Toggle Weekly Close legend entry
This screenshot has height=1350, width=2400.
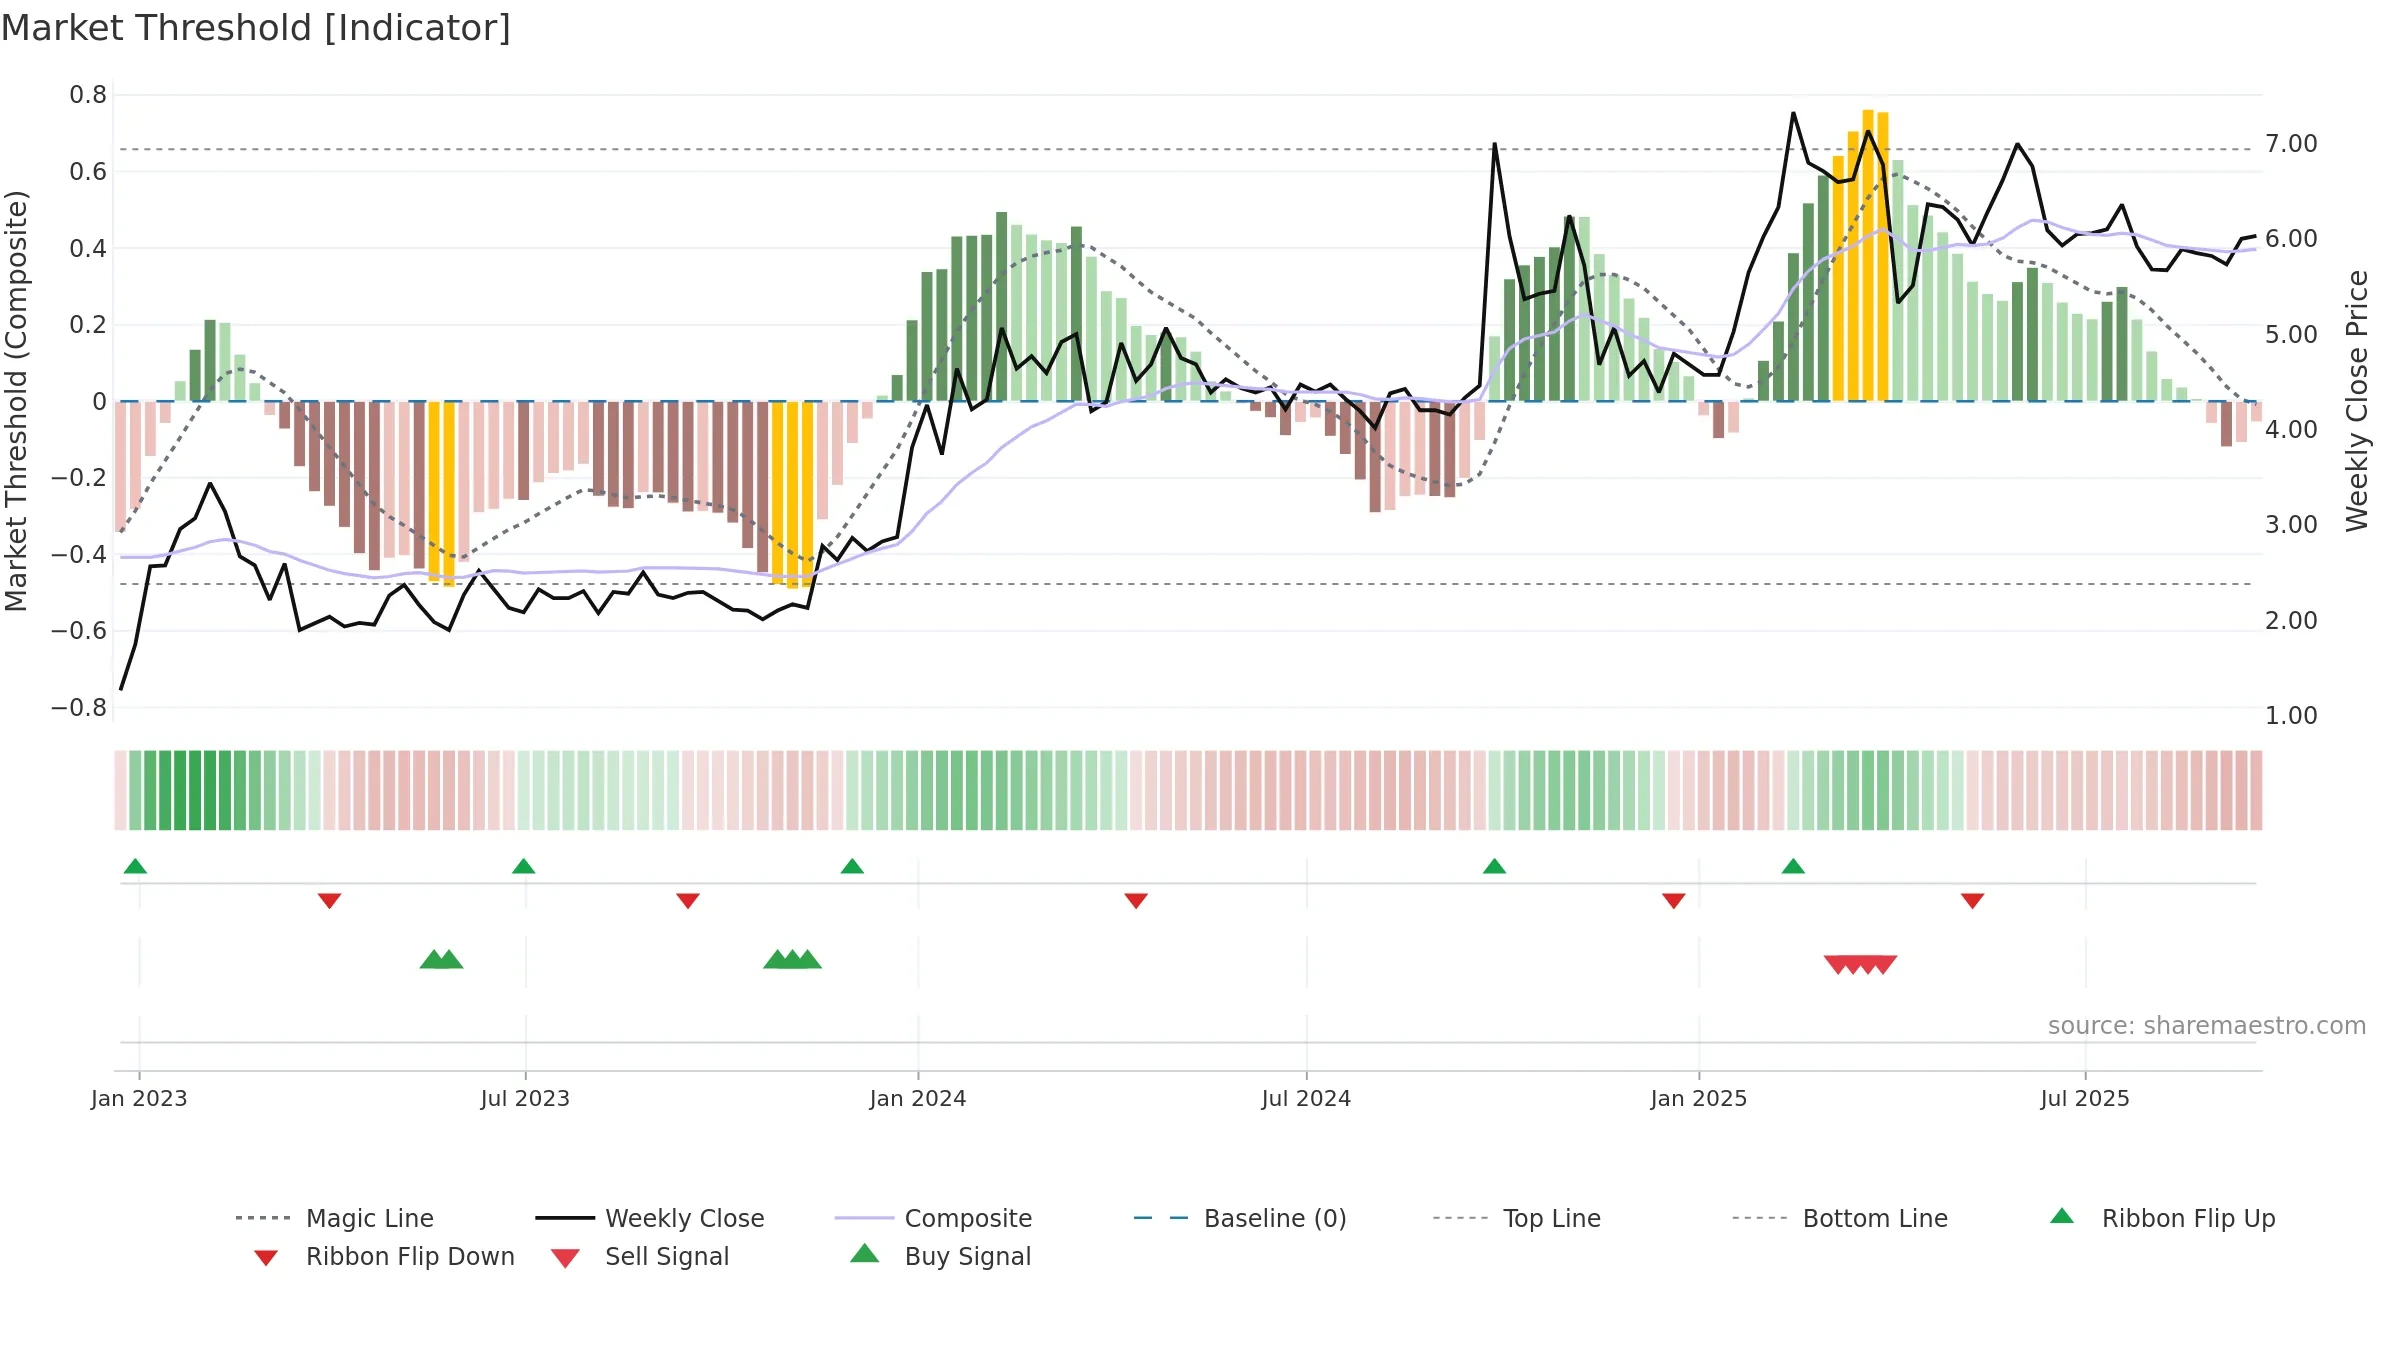(x=649, y=1218)
